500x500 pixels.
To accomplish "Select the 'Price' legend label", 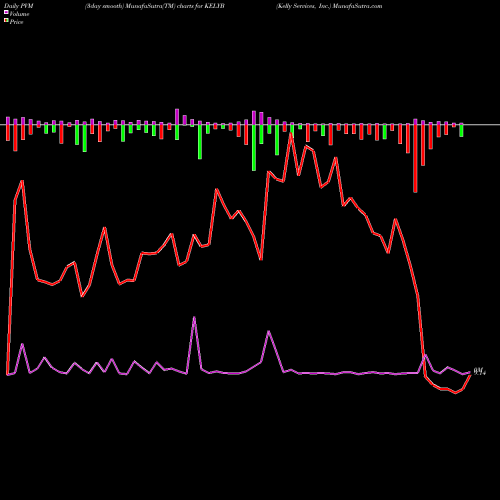I will (16, 22).
